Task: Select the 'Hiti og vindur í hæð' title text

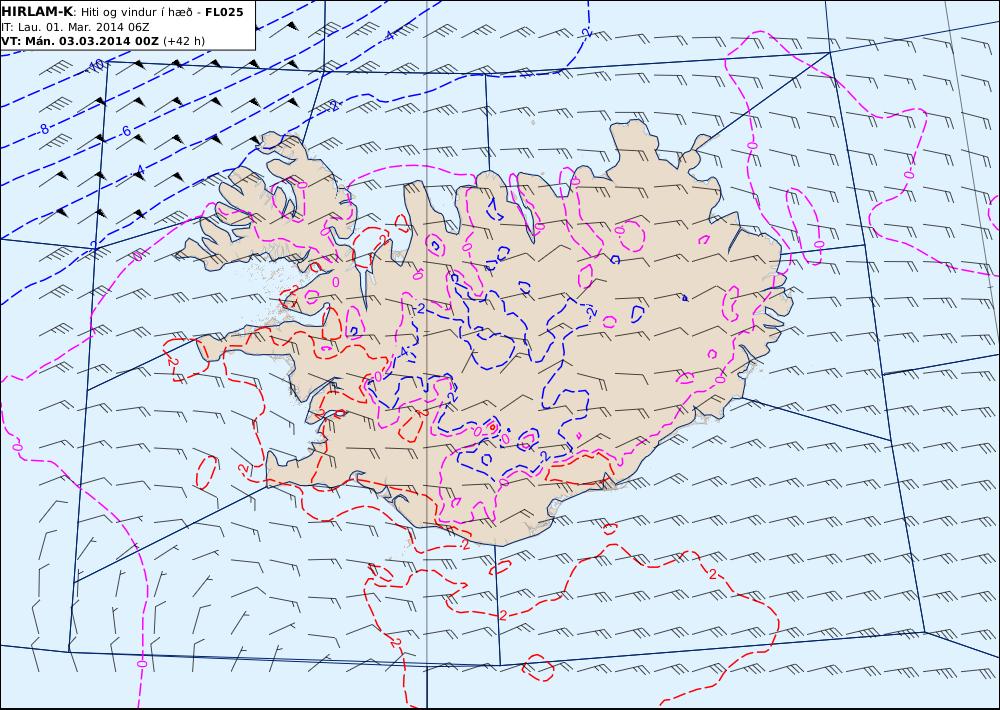Action: click(x=136, y=12)
